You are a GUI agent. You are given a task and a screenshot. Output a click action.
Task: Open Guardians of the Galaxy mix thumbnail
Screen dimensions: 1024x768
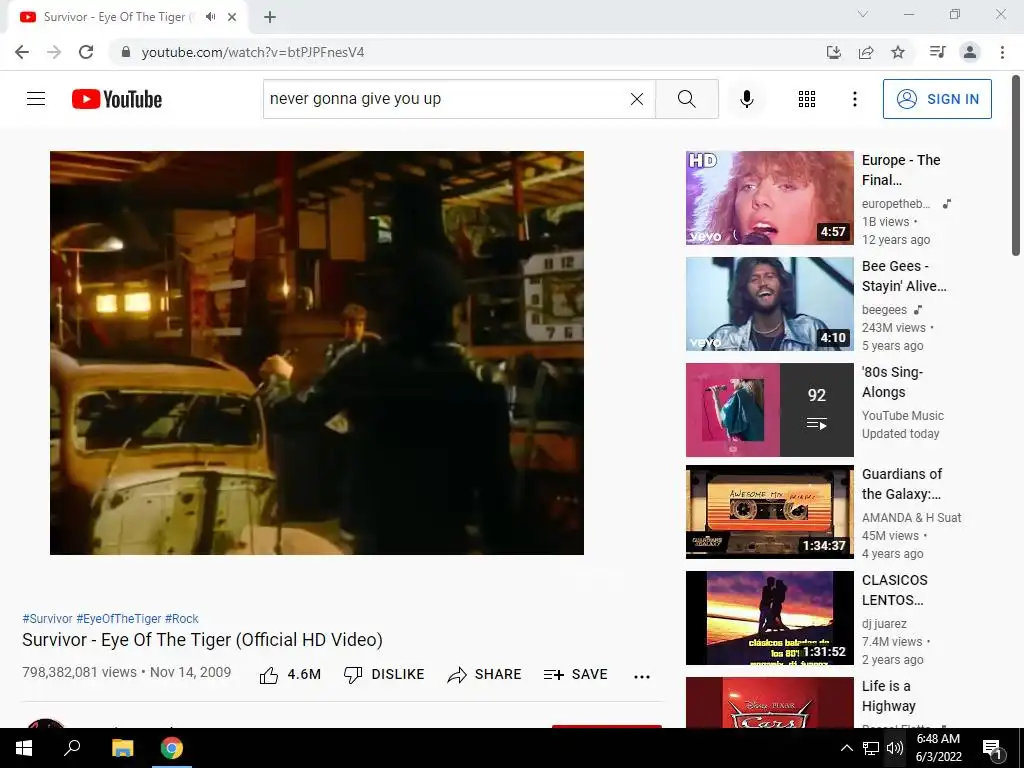[x=769, y=511]
